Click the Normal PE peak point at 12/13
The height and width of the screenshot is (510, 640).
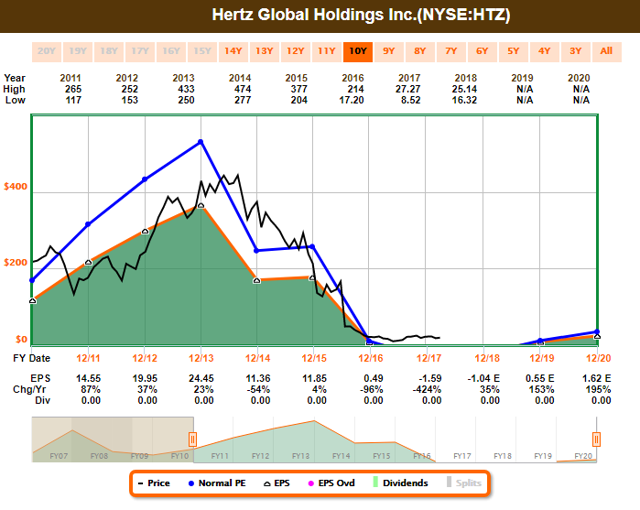[x=200, y=142]
